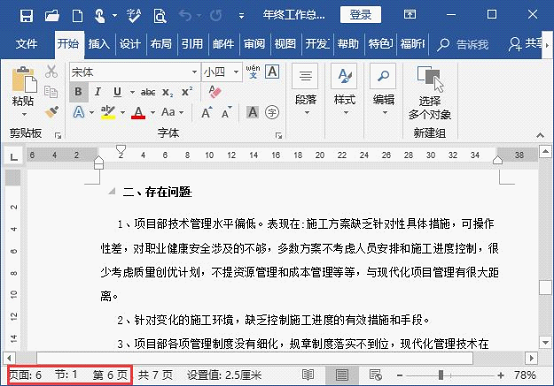
Task: Toggle Bold formatting
Action: [78, 92]
